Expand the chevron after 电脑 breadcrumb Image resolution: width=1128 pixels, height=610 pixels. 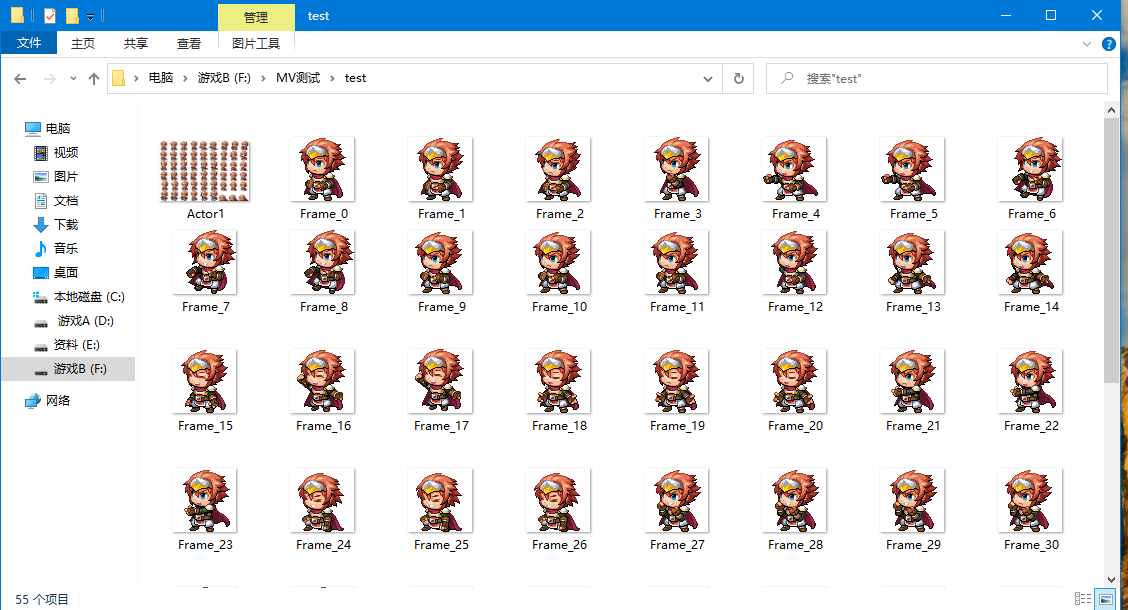(x=185, y=78)
